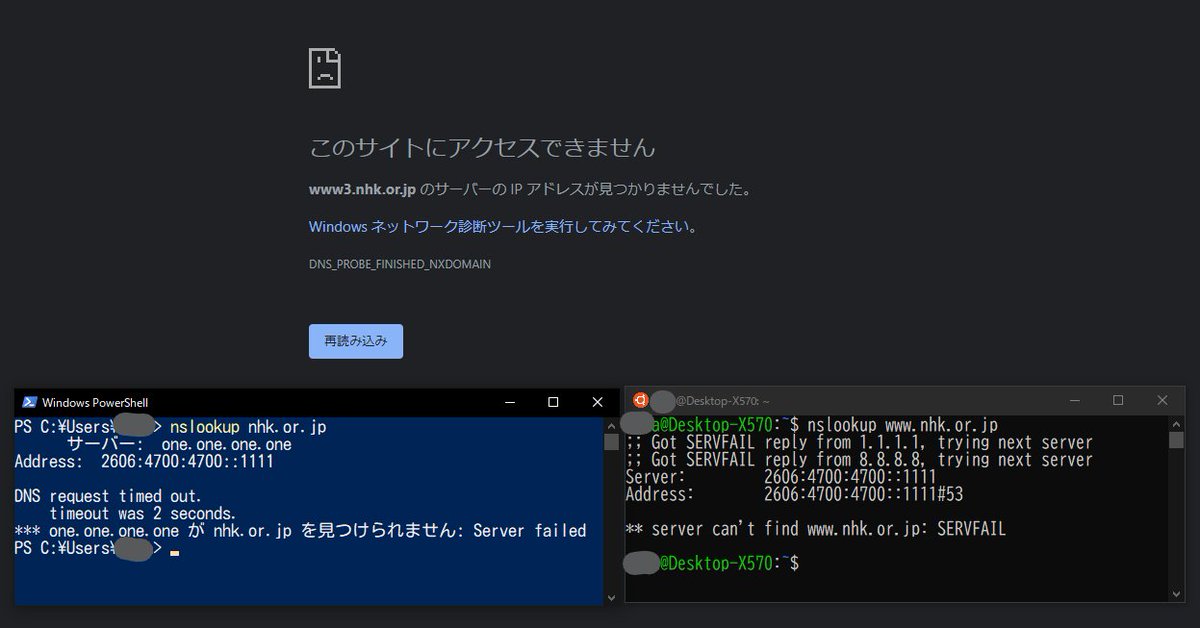The width and height of the screenshot is (1200, 628).
Task: Click 'nslookup www.nhk.or.jp' command in Ubuntu terminal
Action: click(902, 425)
